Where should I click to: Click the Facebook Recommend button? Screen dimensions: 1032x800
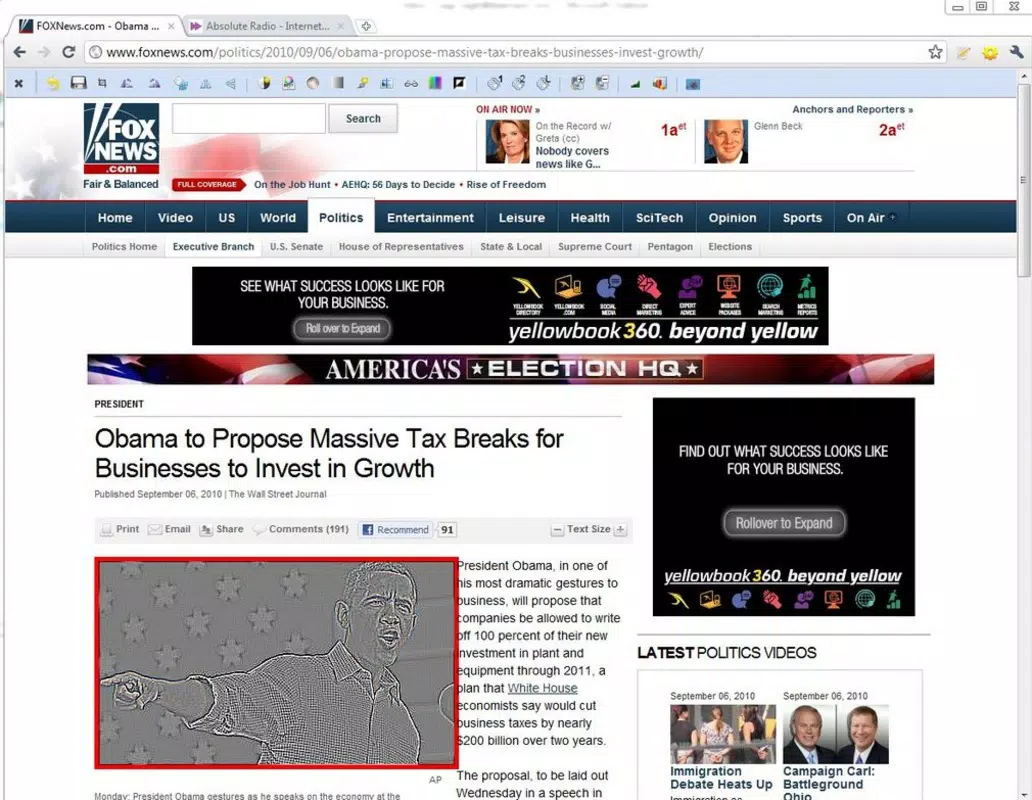tap(396, 530)
